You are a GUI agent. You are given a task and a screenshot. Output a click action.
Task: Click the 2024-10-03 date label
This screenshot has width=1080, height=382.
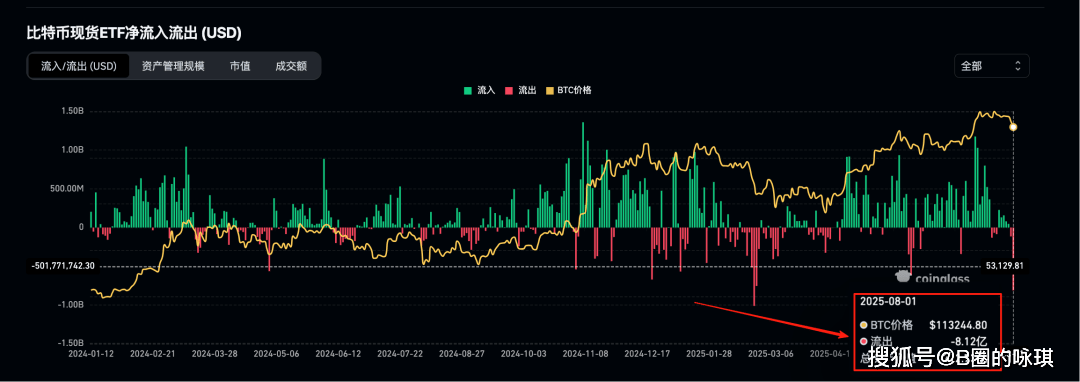click(x=523, y=354)
